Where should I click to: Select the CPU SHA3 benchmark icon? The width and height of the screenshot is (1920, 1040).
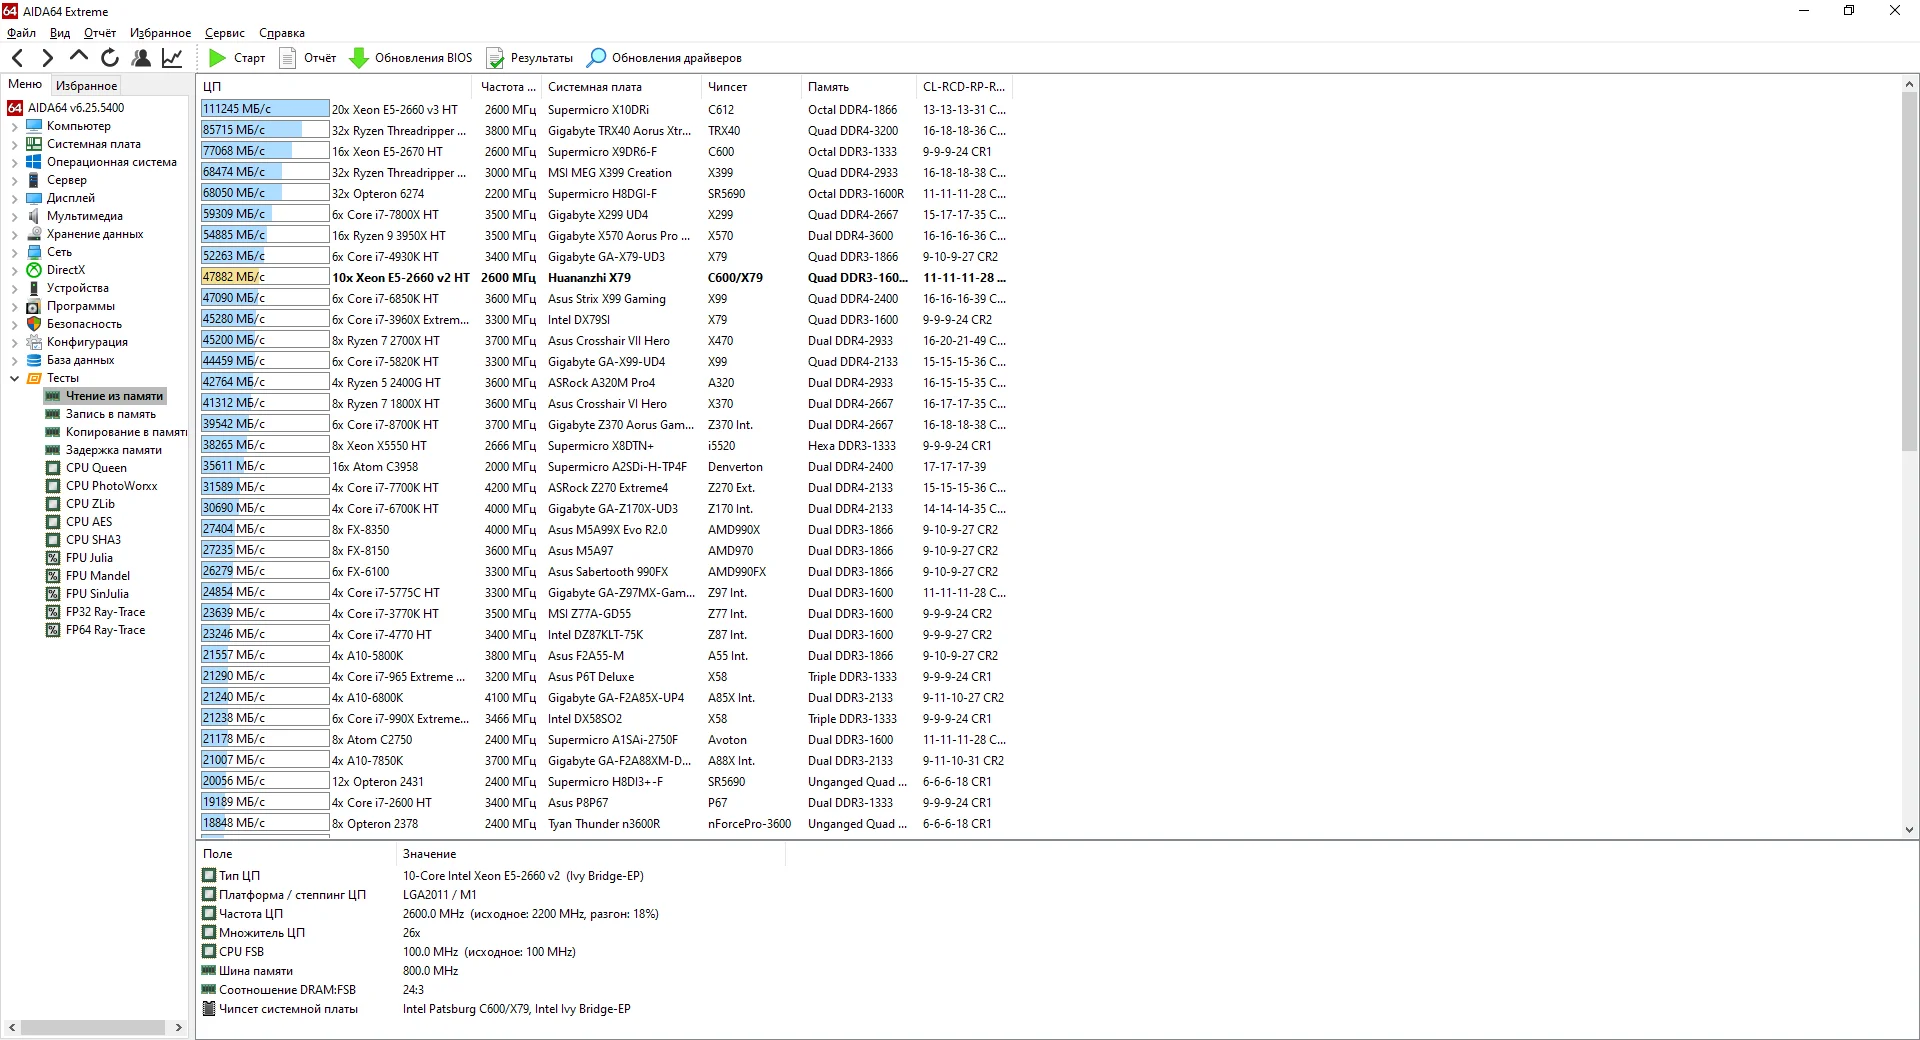pyautogui.click(x=53, y=540)
